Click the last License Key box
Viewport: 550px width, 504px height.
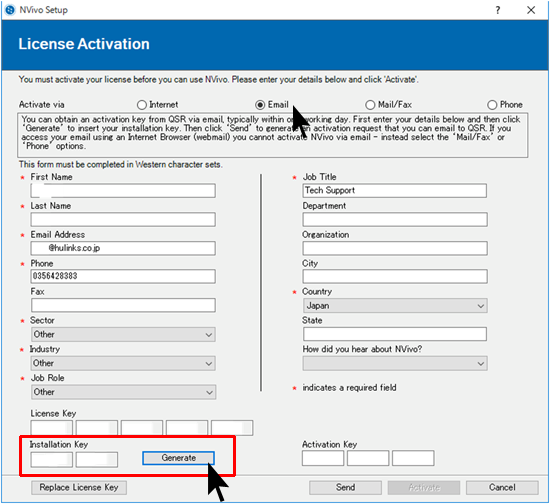click(x=232, y=428)
